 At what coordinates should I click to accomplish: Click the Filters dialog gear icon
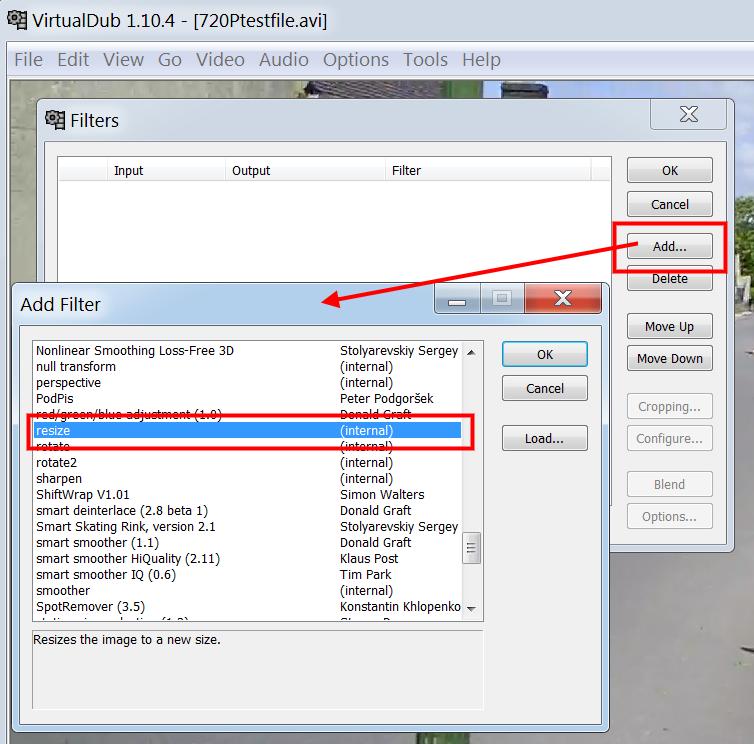55,120
